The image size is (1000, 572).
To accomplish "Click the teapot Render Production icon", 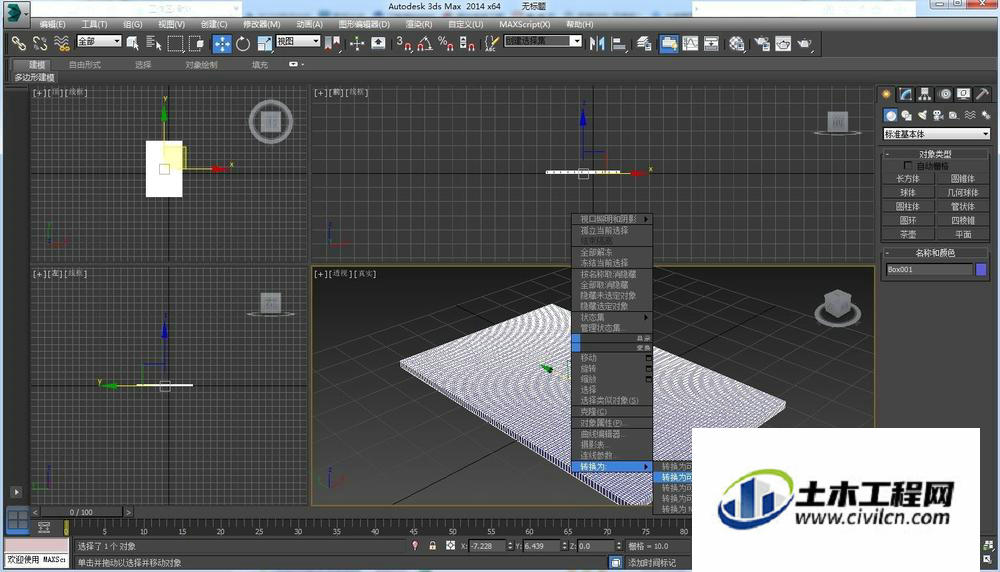I will (804, 43).
